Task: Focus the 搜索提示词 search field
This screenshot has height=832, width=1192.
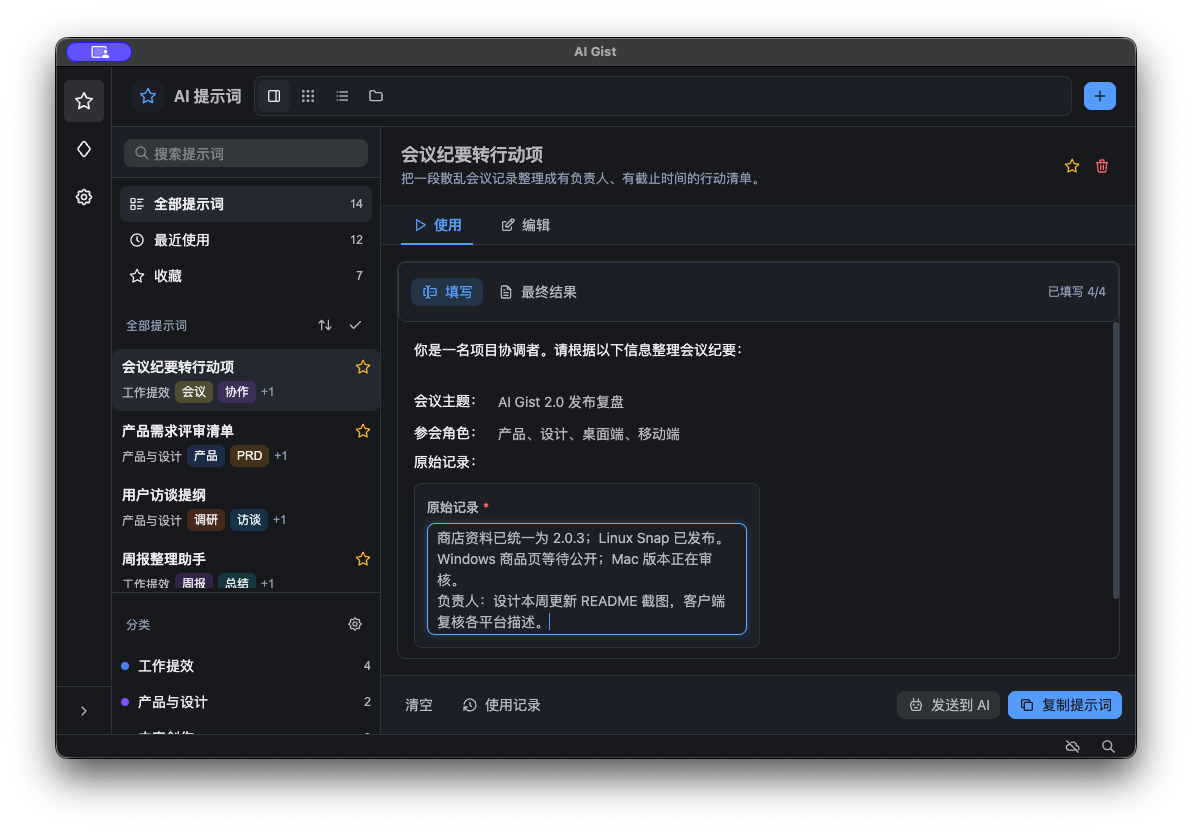Action: [x=246, y=154]
